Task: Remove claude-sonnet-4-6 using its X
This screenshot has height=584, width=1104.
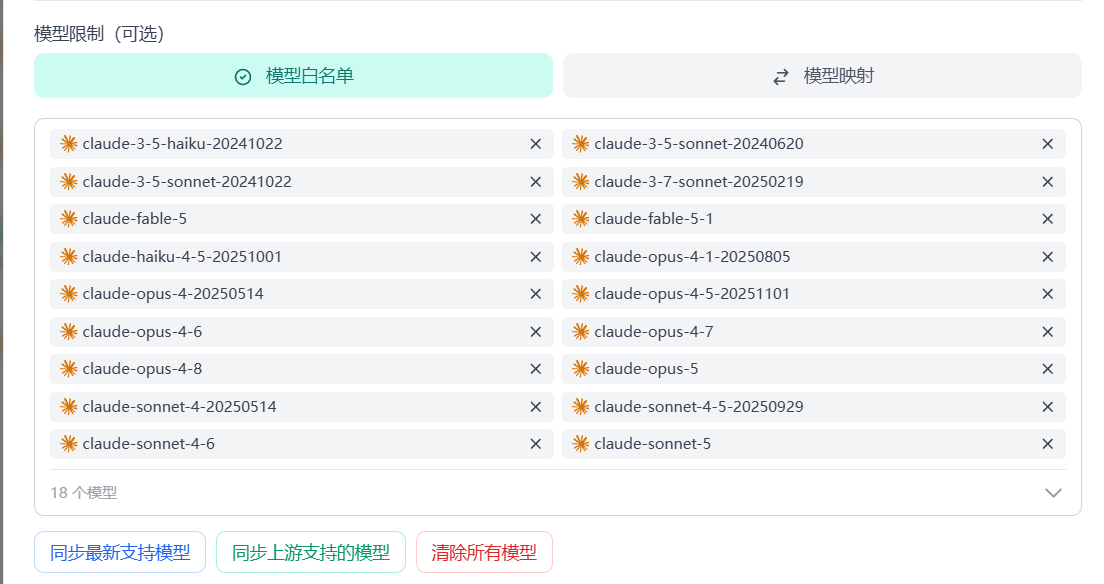Action: coord(536,444)
